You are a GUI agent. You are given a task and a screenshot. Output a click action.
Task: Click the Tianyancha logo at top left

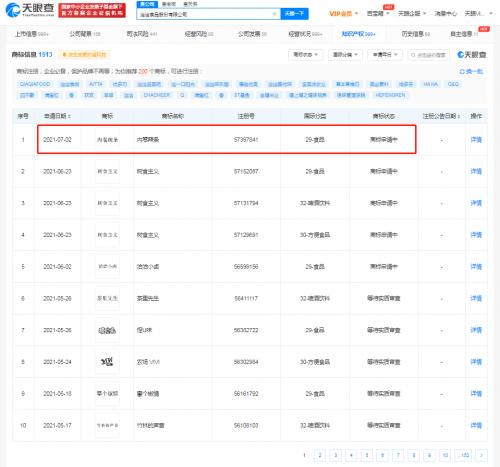pos(30,10)
